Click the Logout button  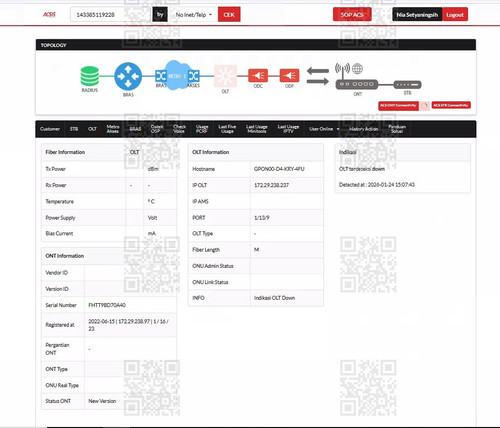[x=455, y=15]
